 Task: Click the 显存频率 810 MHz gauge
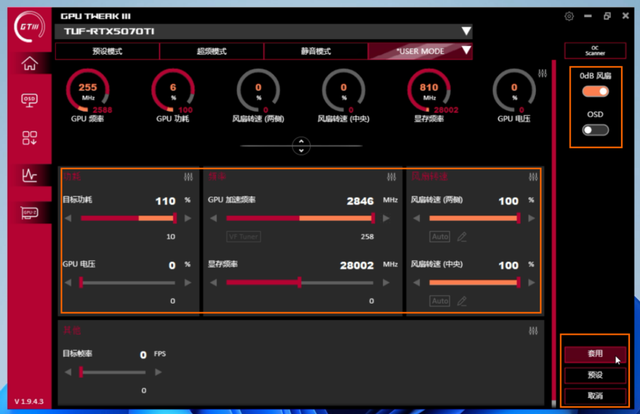tap(429, 91)
